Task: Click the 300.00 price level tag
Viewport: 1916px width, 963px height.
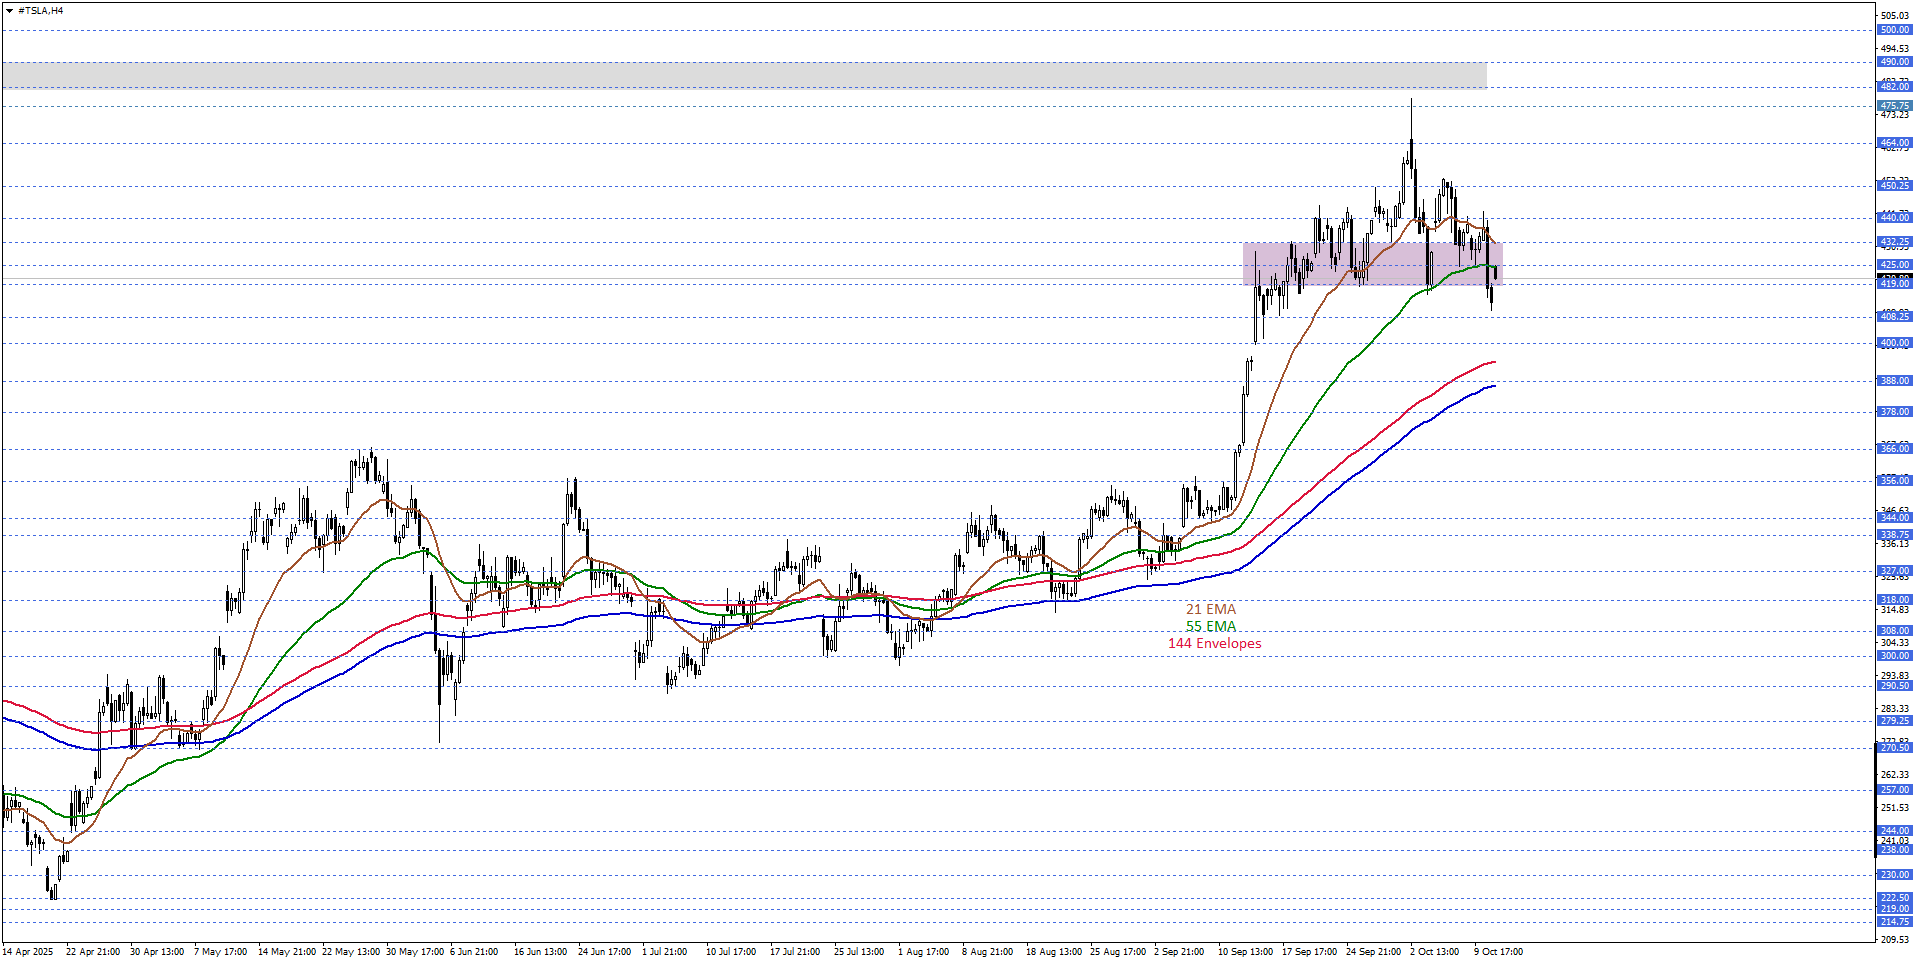Action: click(1894, 656)
